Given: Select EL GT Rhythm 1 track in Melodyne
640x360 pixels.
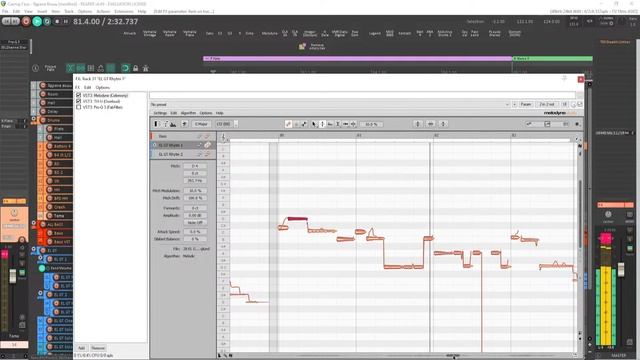Looking at the screenshot, I should (x=182, y=145).
